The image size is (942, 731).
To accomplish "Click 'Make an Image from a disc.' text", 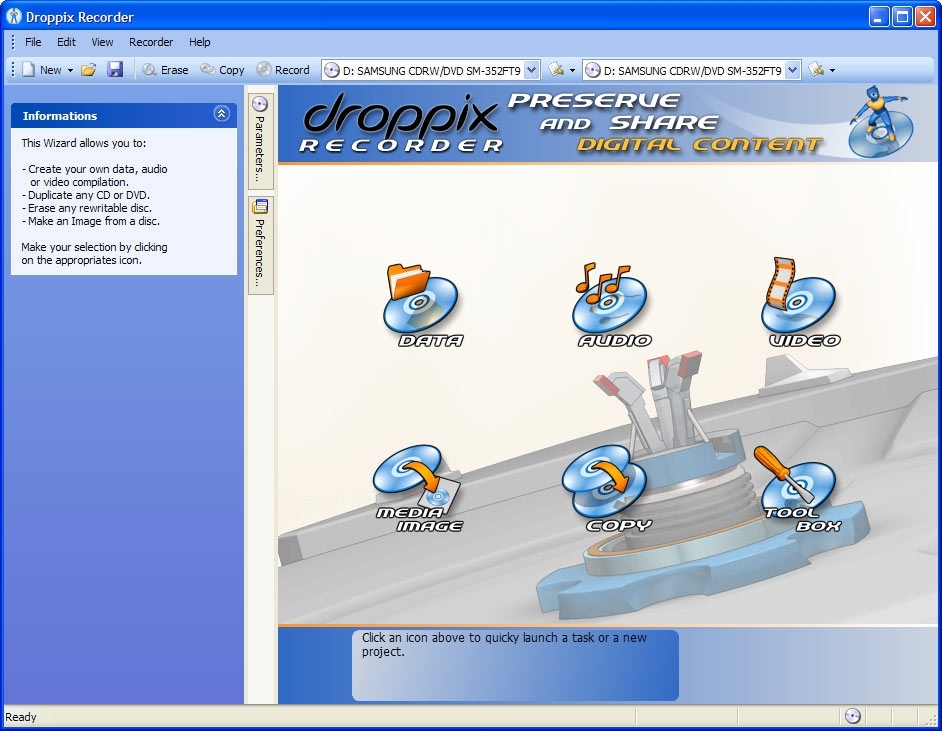I will [94, 221].
